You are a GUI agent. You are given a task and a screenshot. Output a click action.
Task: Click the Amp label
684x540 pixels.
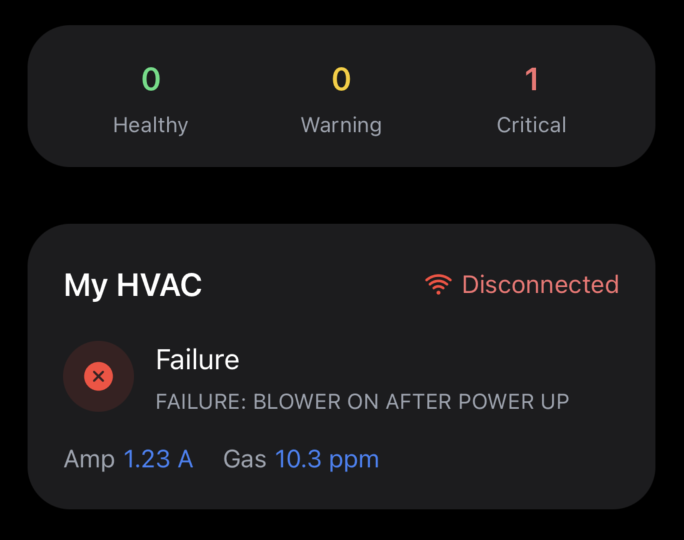point(89,460)
